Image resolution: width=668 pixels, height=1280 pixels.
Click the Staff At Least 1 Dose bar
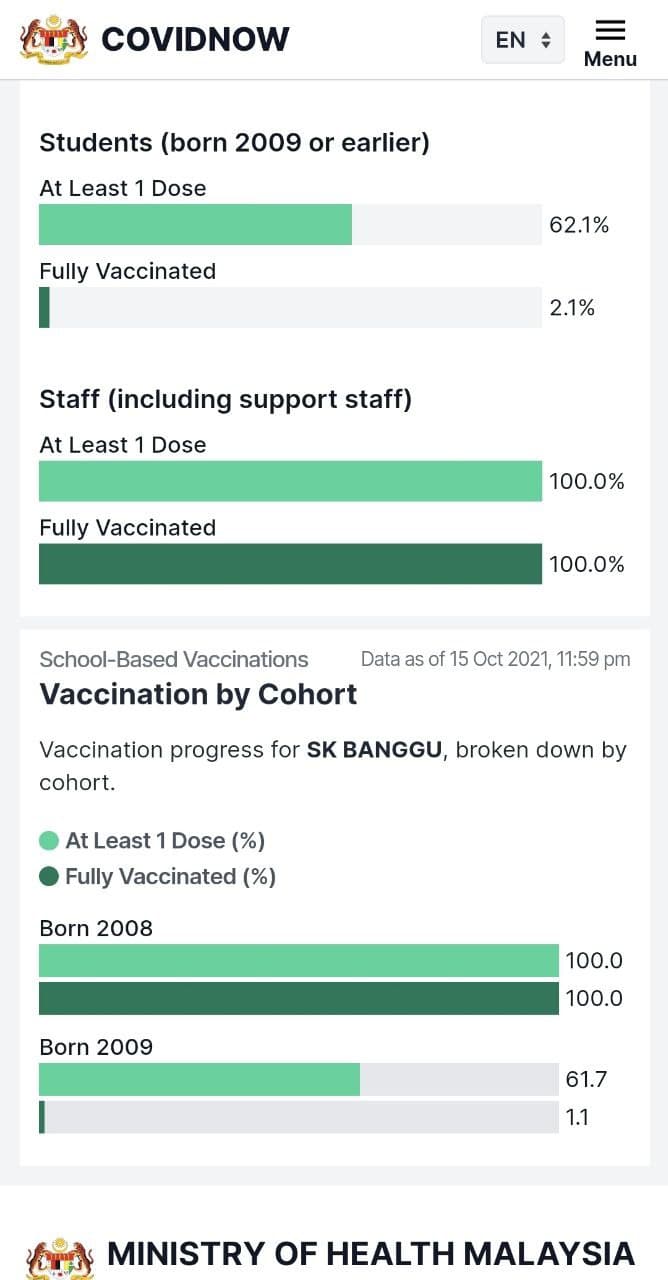290,481
